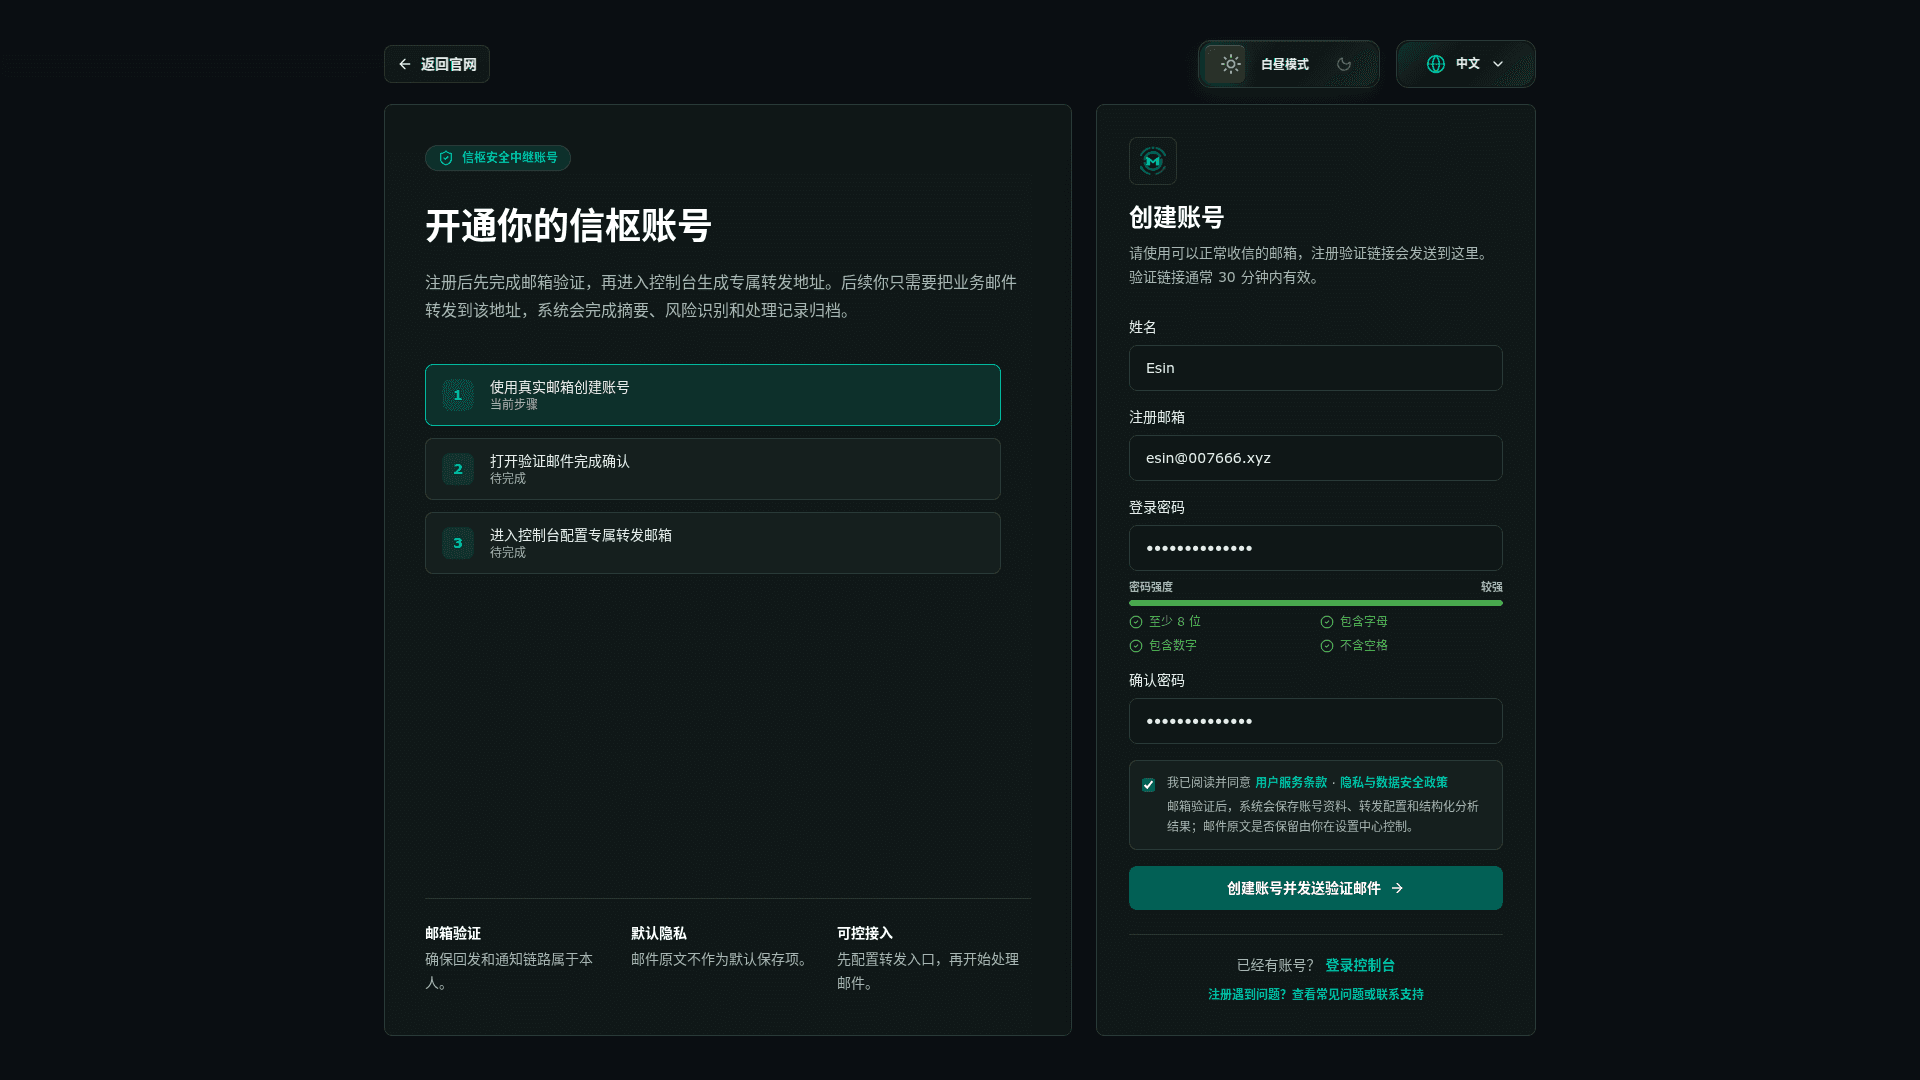Focus the 登录密码 input field
The height and width of the screenshot is (1080, 1920).
point(1315,548)
